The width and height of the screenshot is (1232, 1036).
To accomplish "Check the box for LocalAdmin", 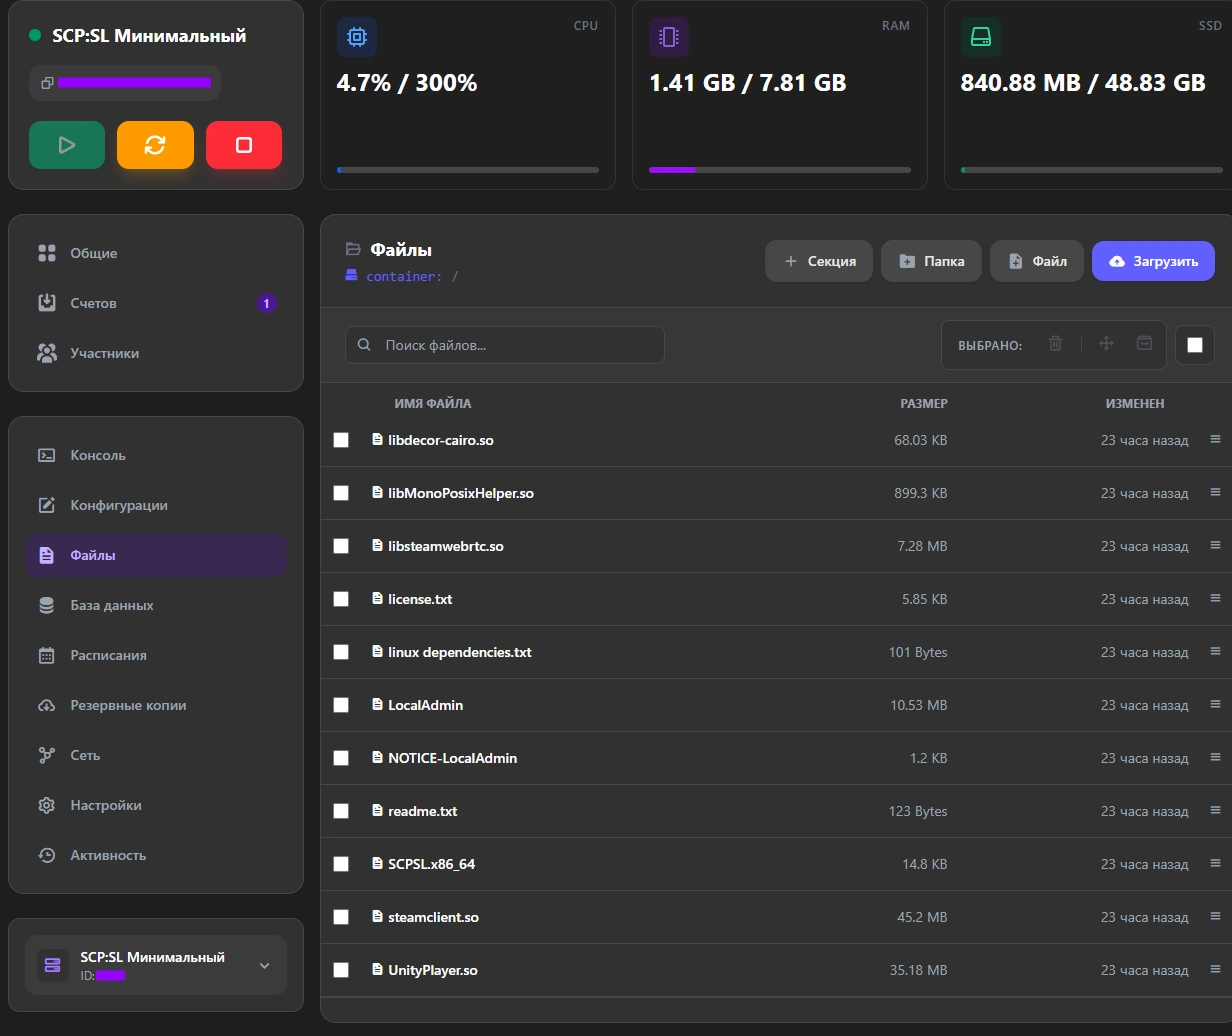I will point(341,705).
